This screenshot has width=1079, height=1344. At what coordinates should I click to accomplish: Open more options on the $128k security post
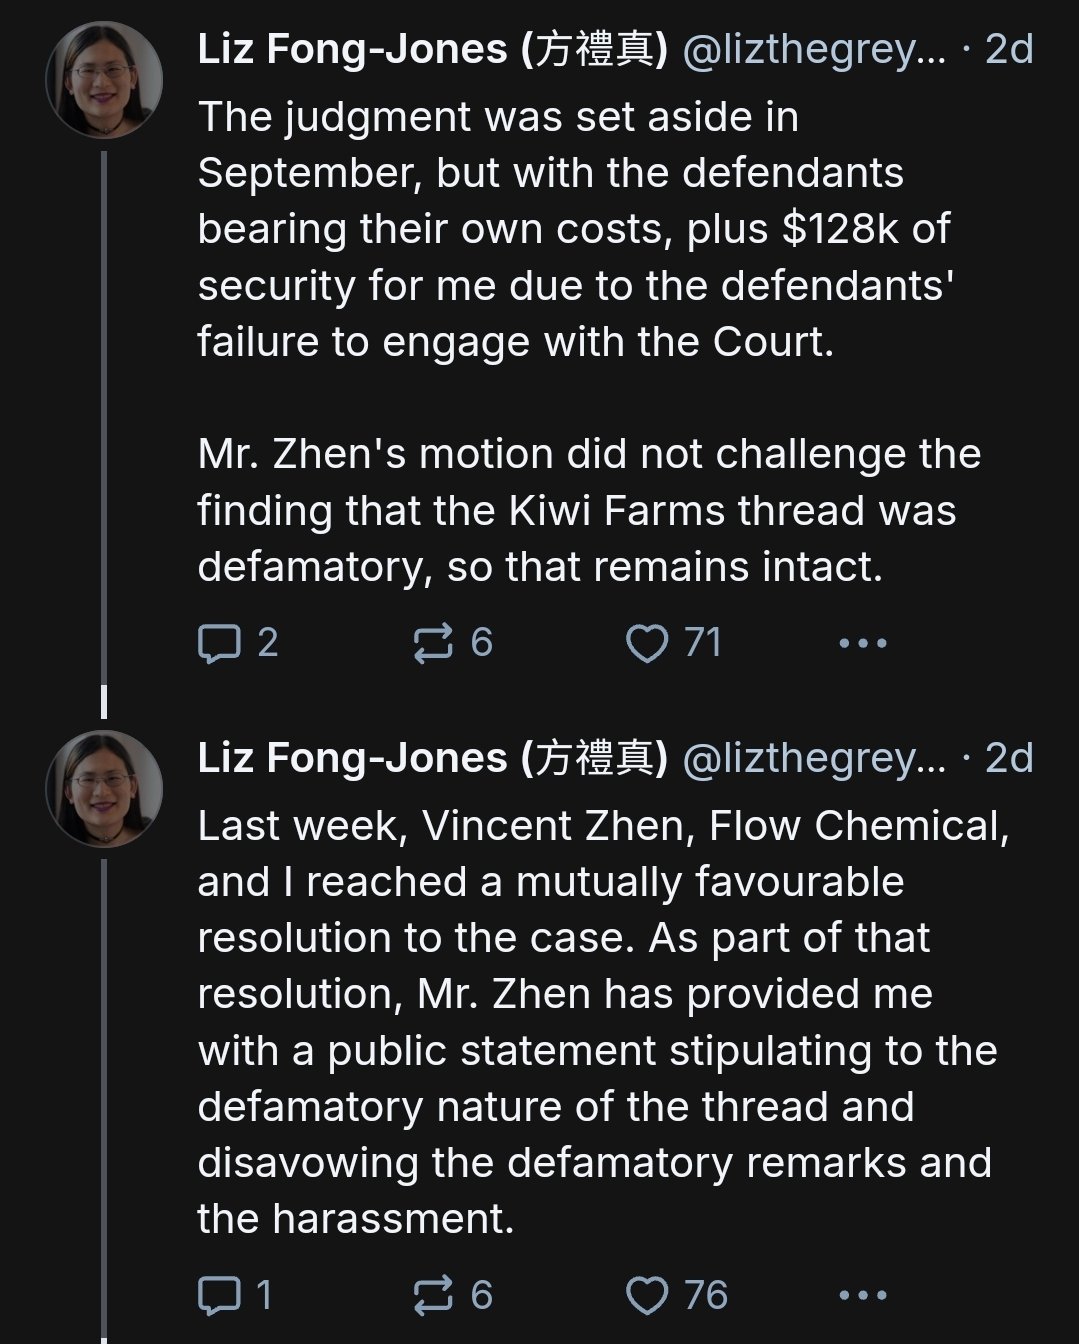click(862, 643)
